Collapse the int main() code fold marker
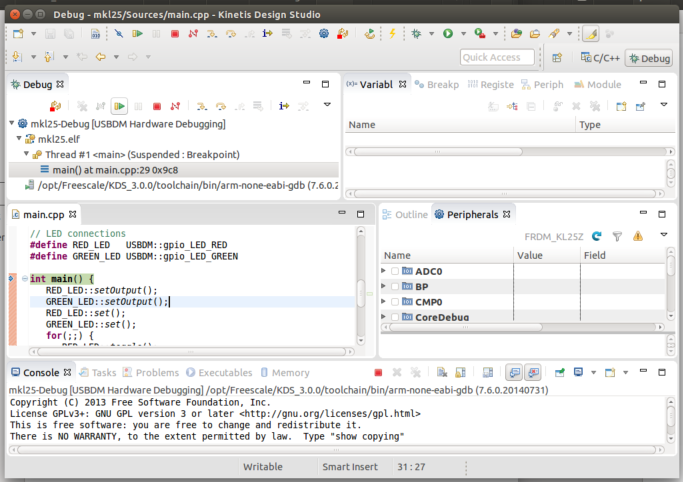Image resolution: width=683 pixels, height=482 pixels. click(25, 279)
